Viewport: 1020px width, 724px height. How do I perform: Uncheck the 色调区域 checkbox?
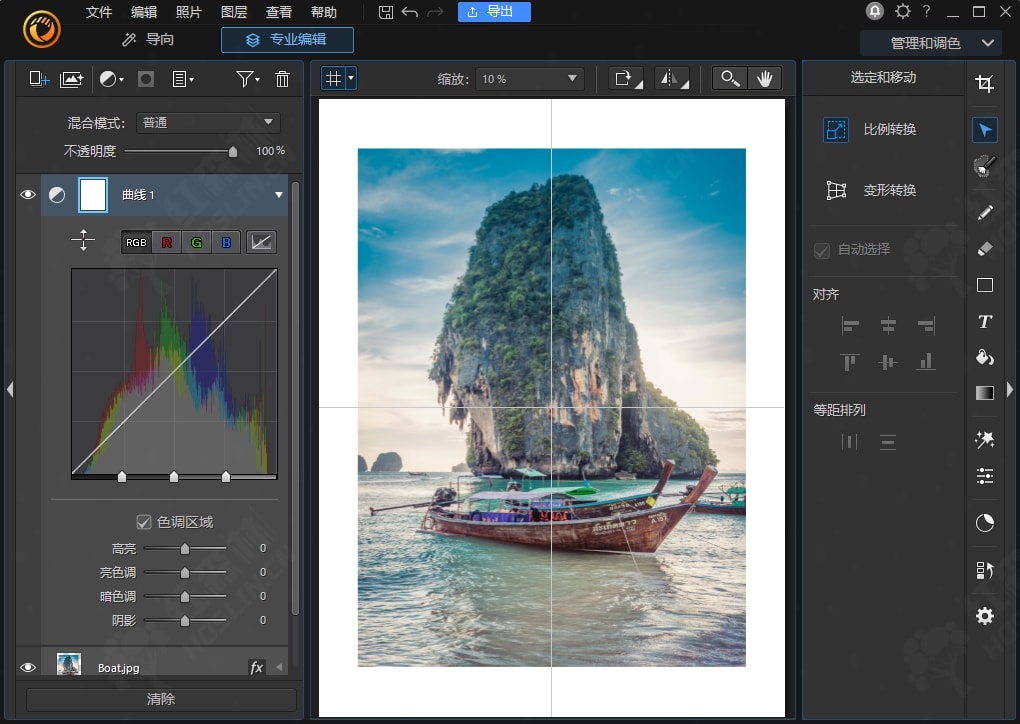(144, 522)
